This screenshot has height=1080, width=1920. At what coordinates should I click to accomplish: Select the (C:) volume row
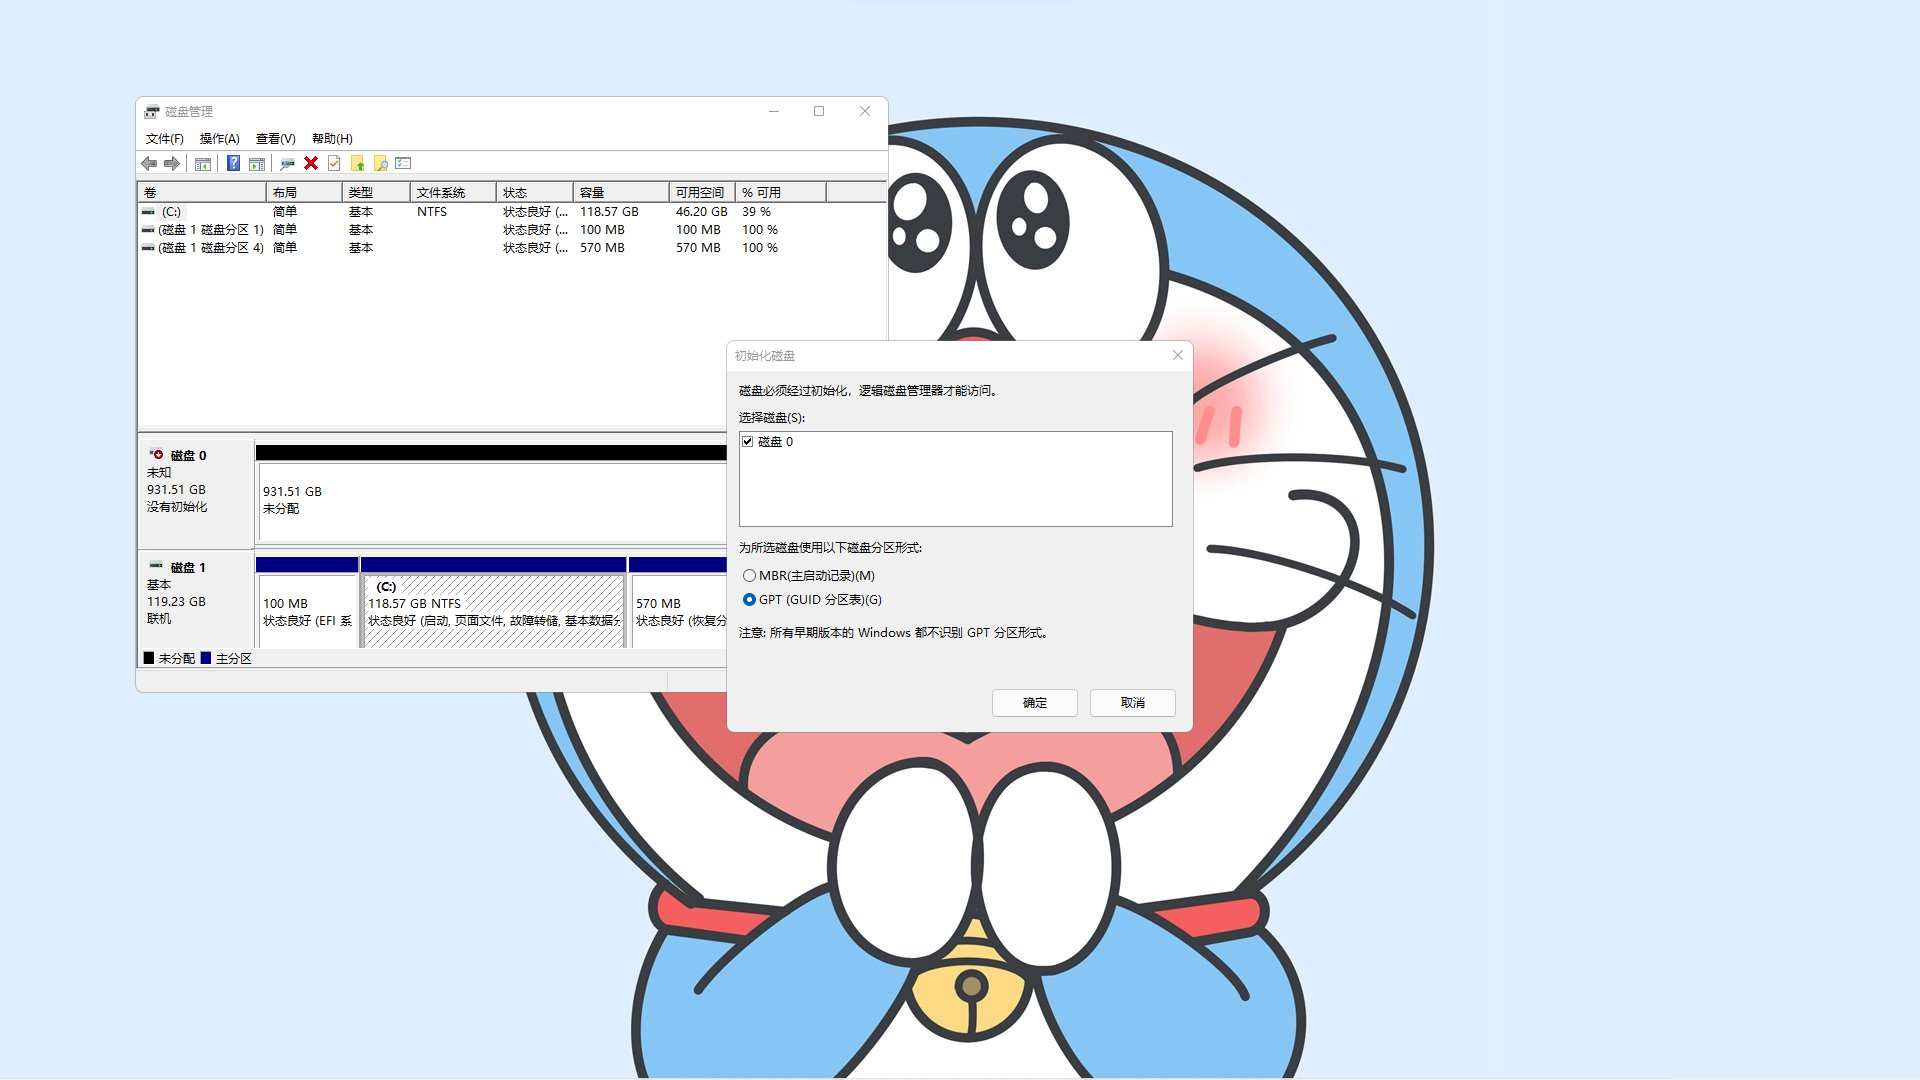[x=172, y=212]
